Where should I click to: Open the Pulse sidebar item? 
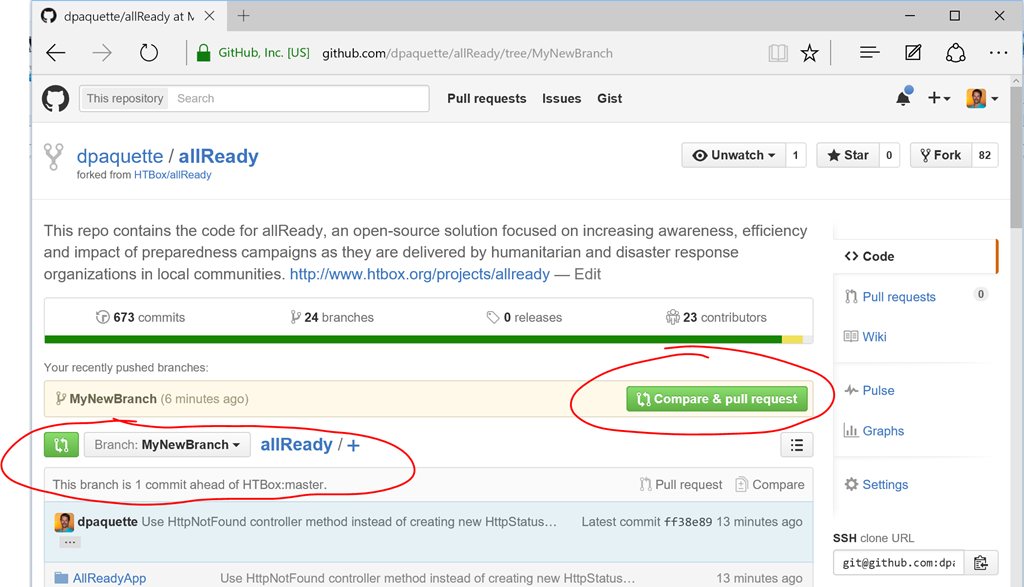(x=878, y=390)
